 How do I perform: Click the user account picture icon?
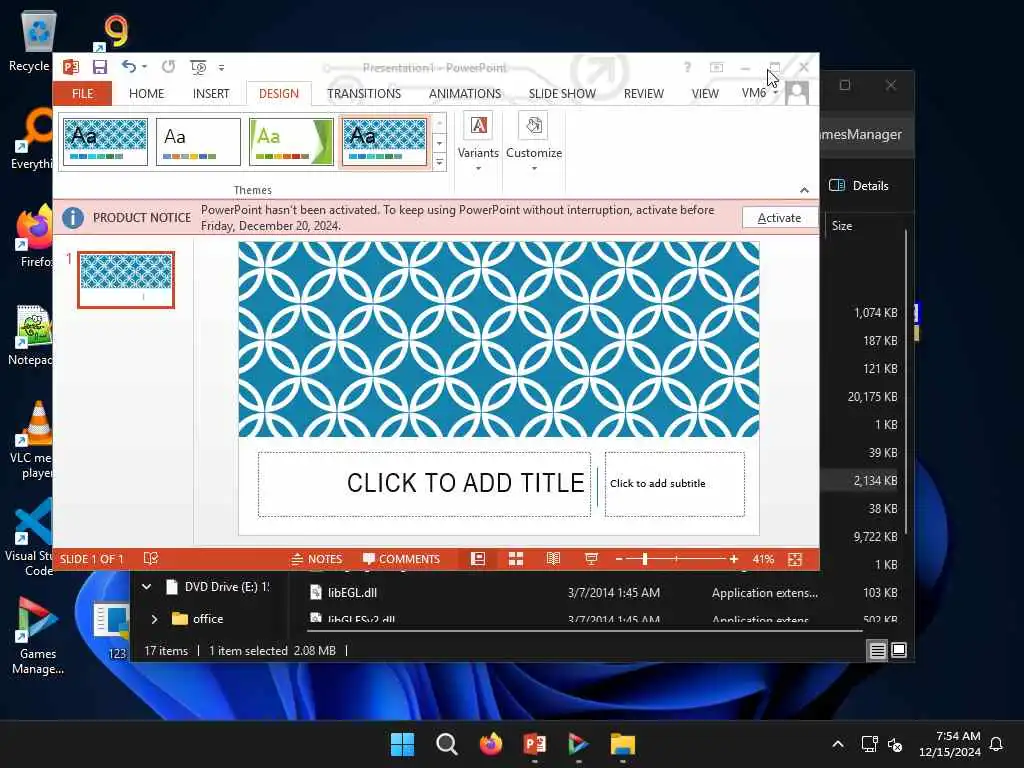click(797, 93)
